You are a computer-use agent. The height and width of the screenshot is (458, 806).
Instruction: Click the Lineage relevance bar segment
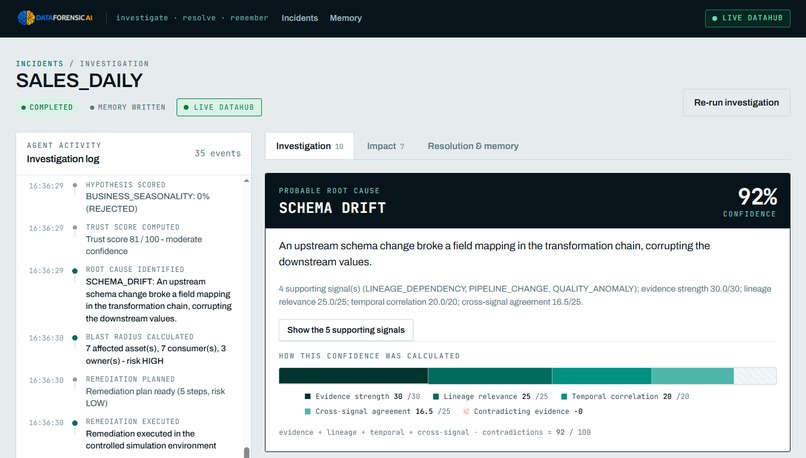pos(490,376)
